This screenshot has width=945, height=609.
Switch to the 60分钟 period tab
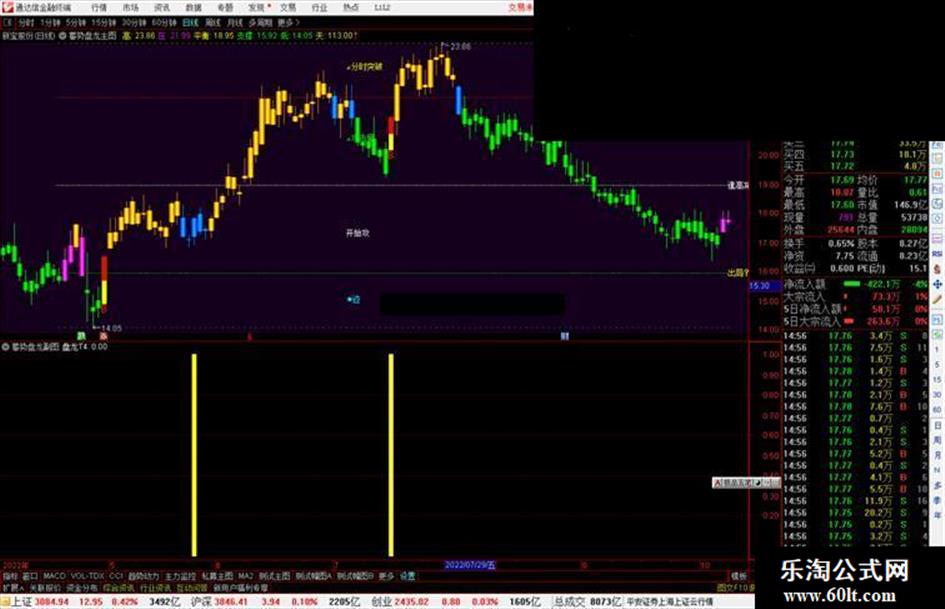point(164,23)
